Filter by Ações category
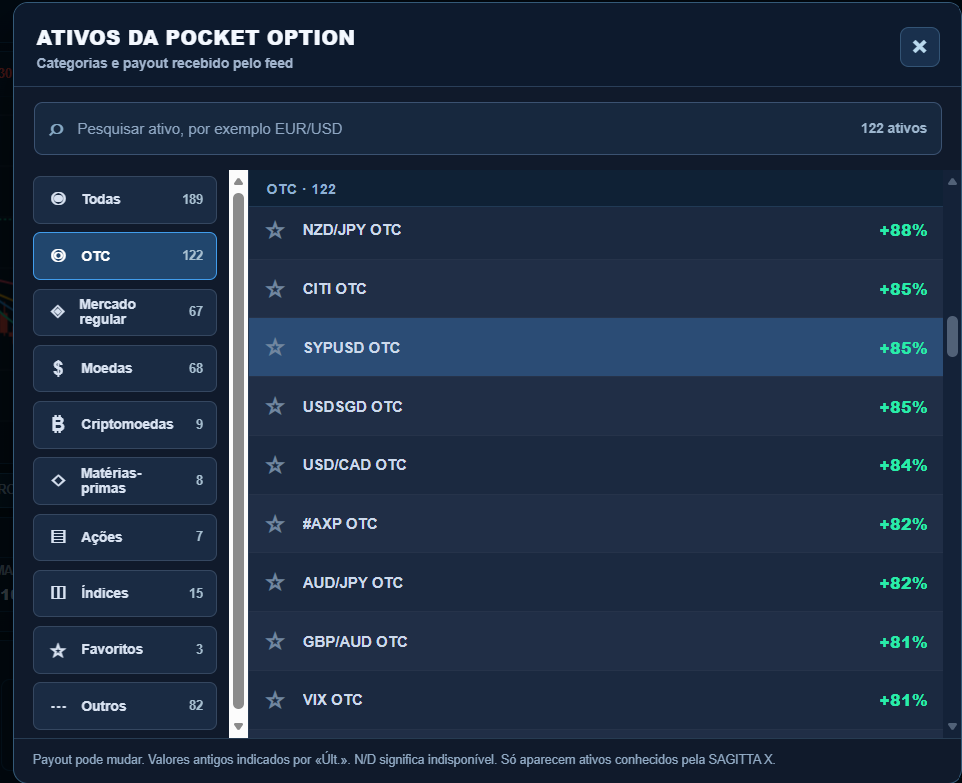 coord(125,537)
